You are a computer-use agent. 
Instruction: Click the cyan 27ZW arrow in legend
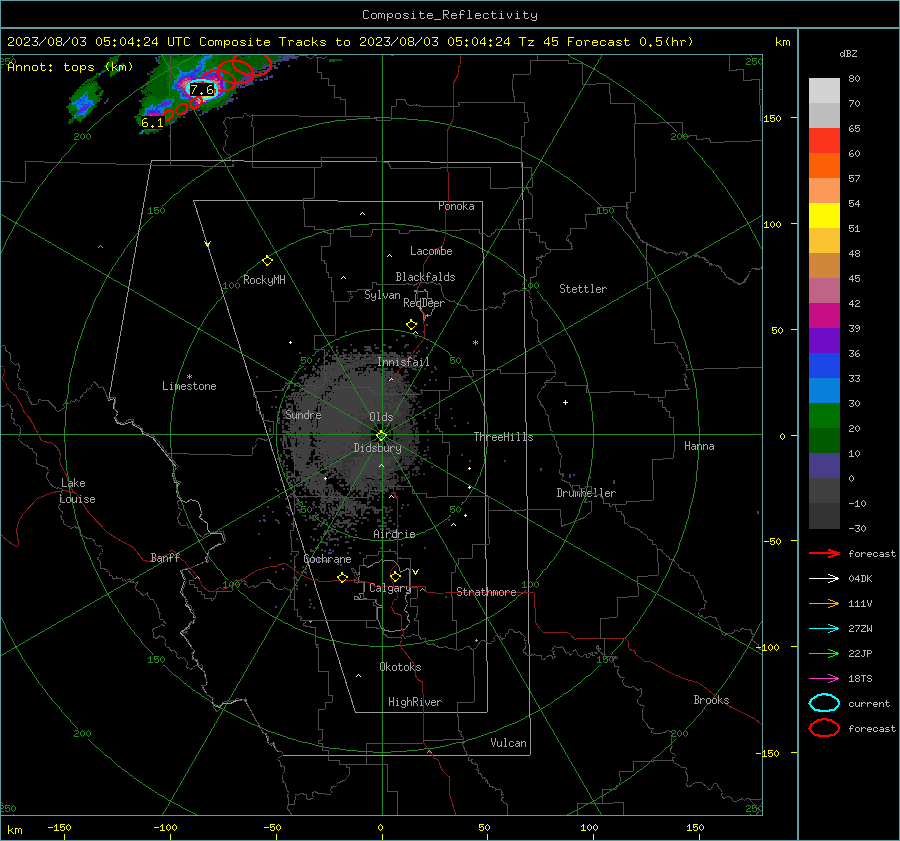[x=824, y=628]
